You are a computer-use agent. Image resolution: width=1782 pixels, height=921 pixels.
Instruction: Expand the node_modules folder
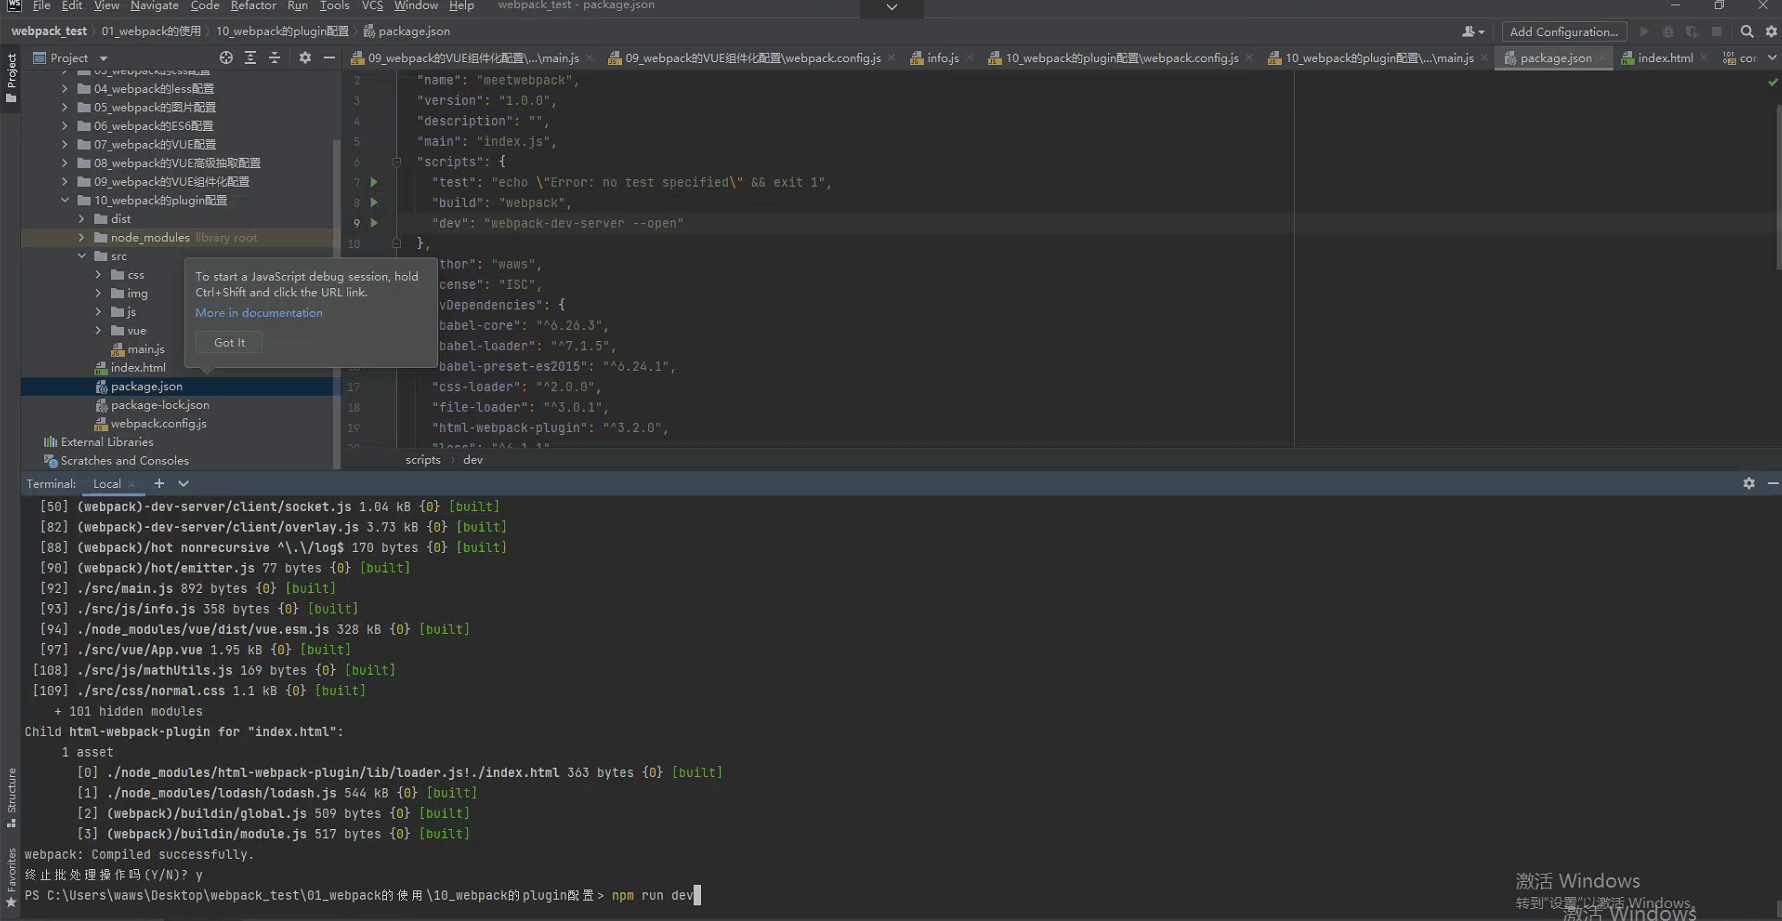click(x=82, y=238)
